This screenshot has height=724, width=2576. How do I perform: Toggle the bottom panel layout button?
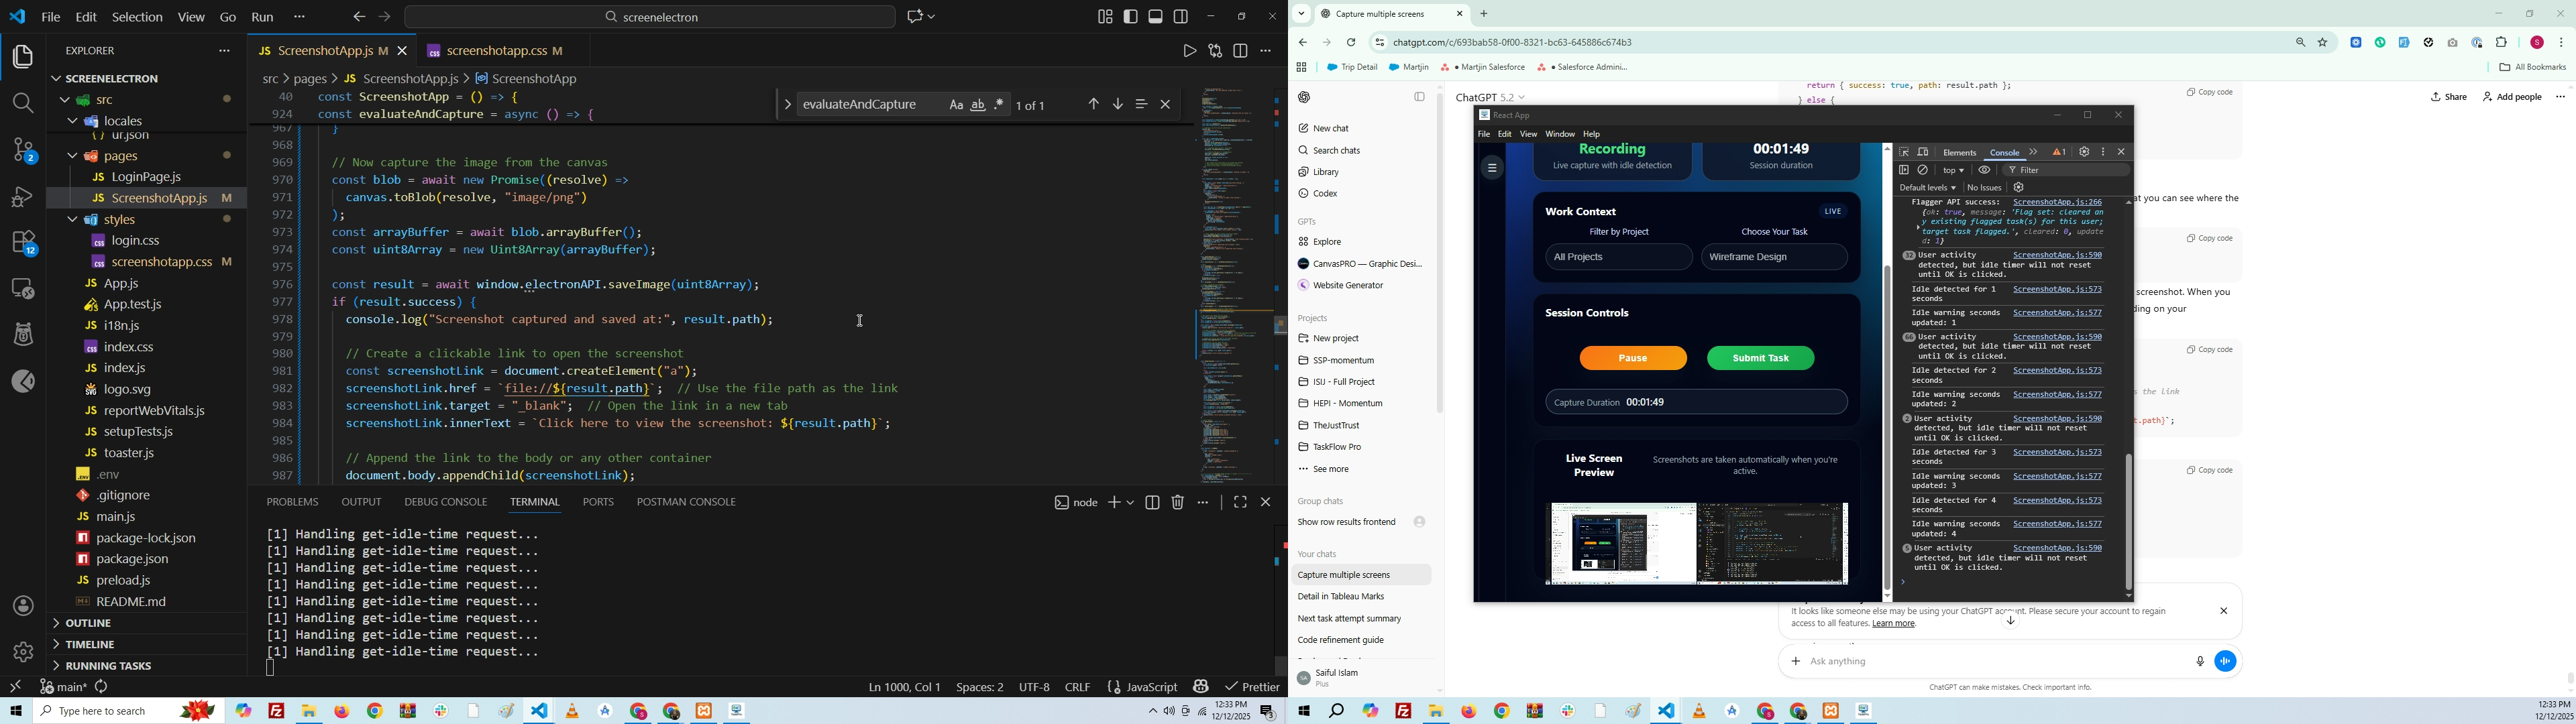tap(1155, 17)
